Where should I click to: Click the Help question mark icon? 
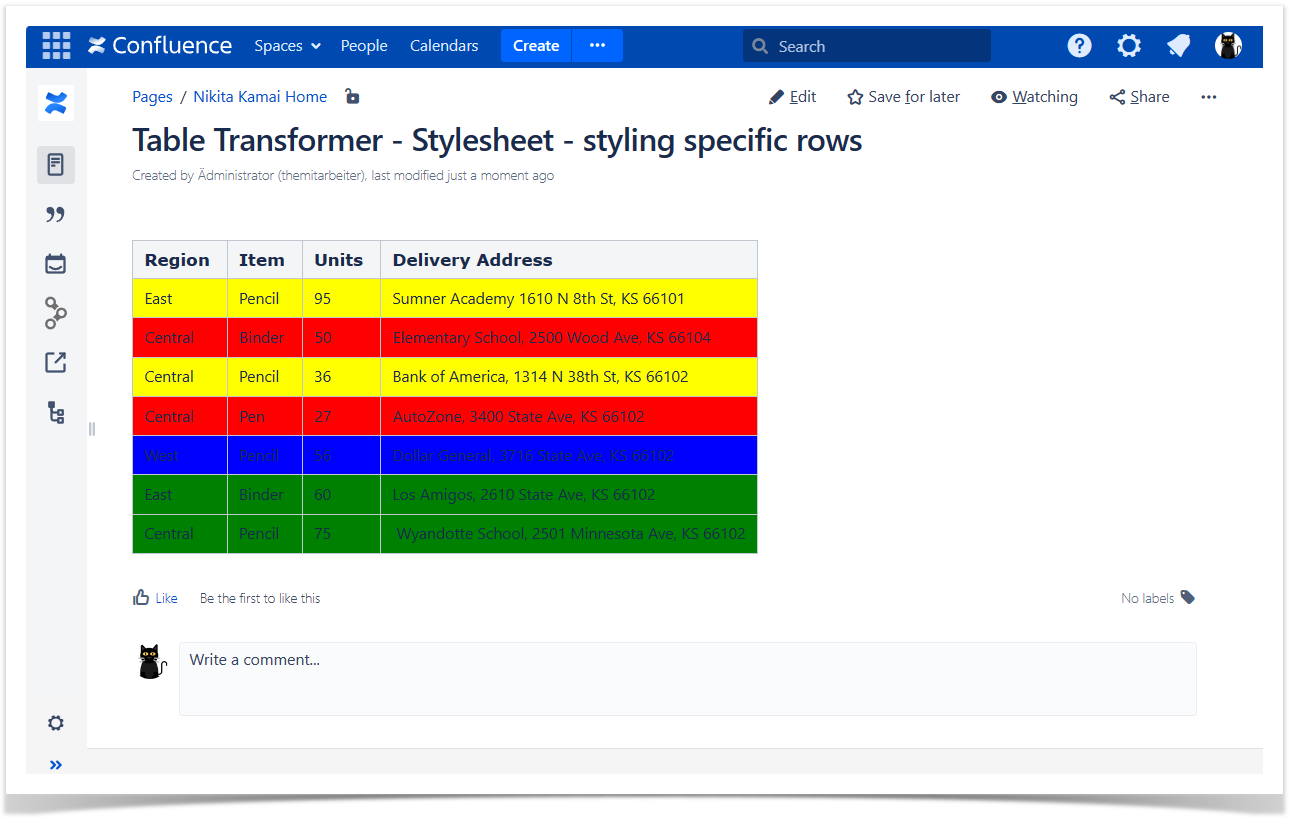point(1079,46)
